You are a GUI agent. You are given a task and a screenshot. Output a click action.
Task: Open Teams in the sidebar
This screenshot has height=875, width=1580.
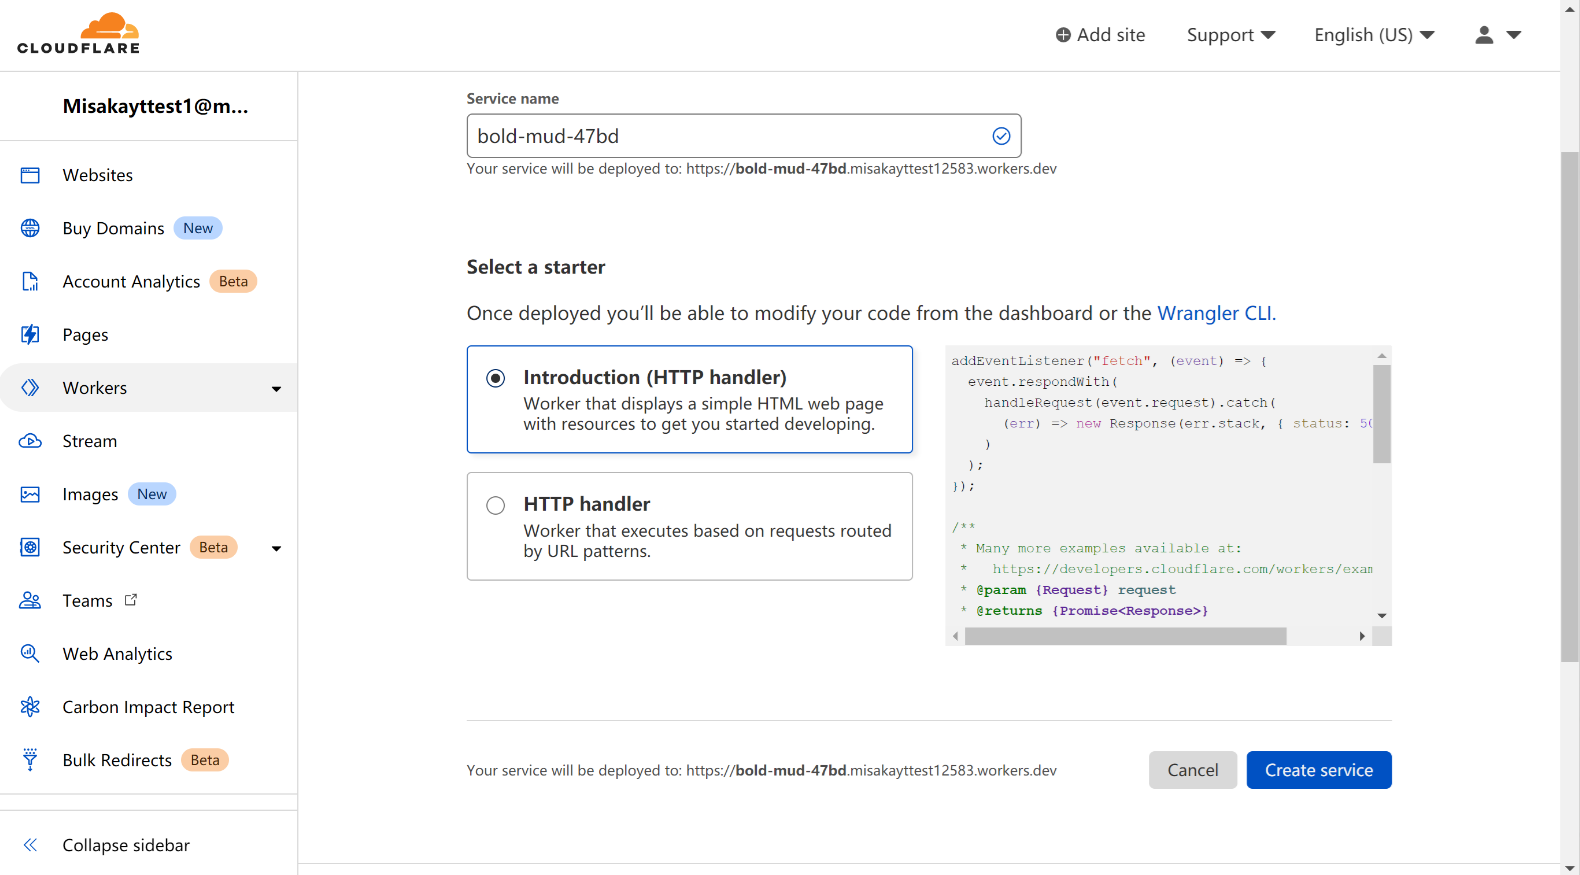click(x=88, y=601)
